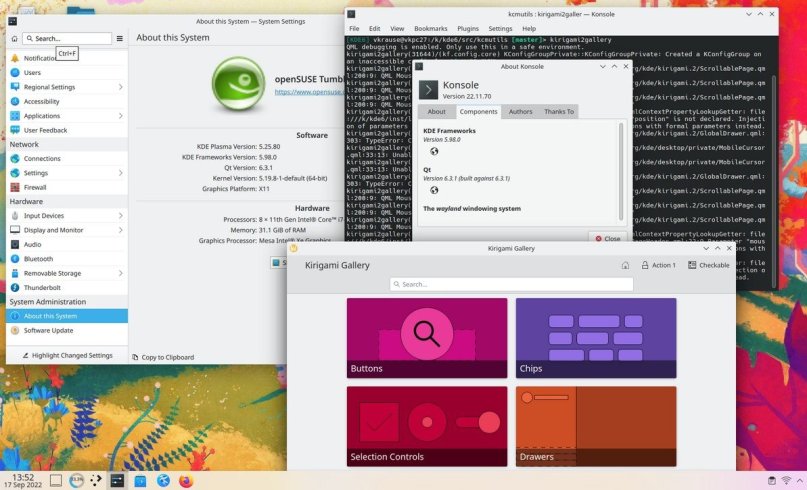The width and height of the screenshot is (807, 490).
Task: Switch to the Authors tab
Action: click(520, 111)
